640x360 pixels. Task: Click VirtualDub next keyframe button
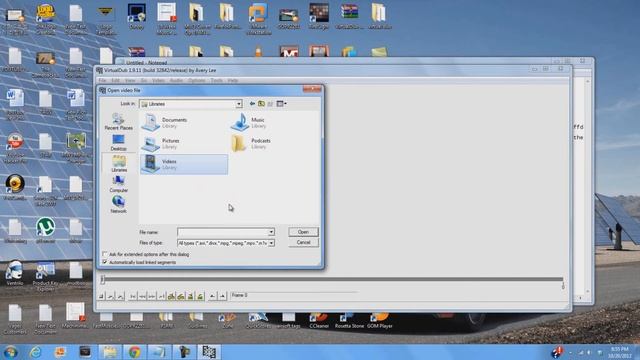[x=181, y=296]
